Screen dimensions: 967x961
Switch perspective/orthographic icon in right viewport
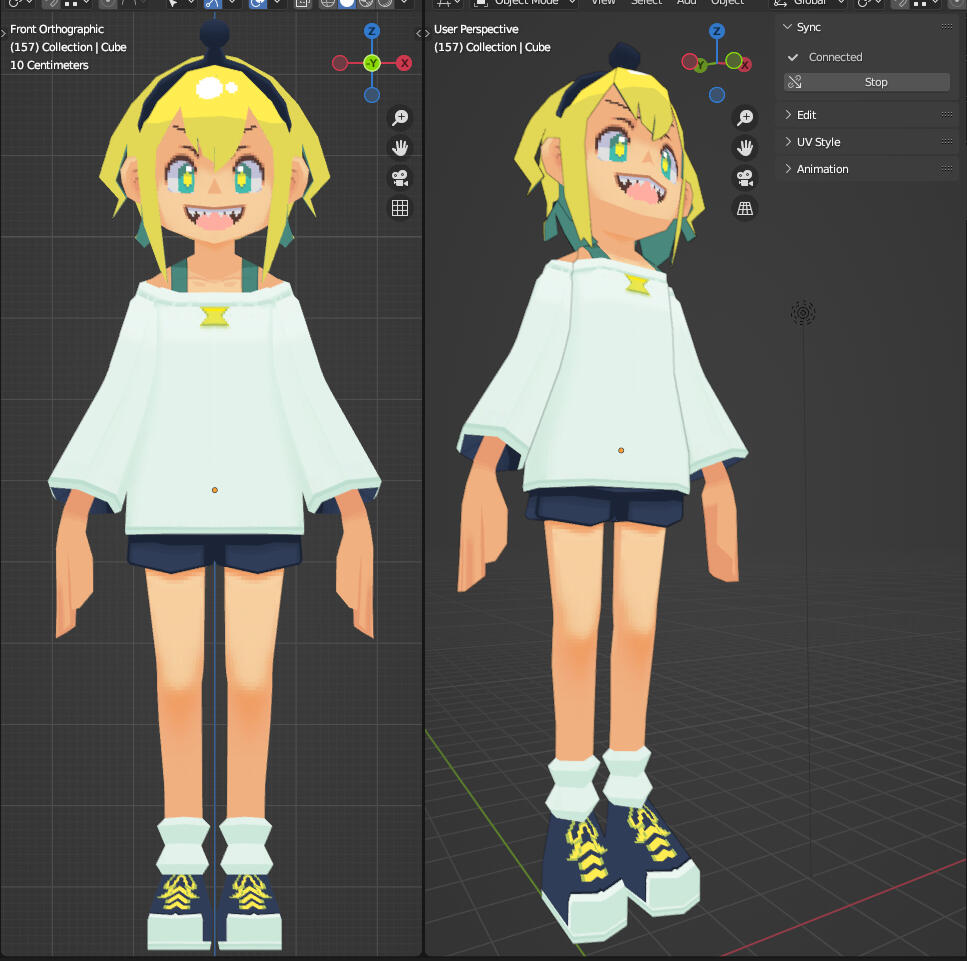[x=745, y=208]
